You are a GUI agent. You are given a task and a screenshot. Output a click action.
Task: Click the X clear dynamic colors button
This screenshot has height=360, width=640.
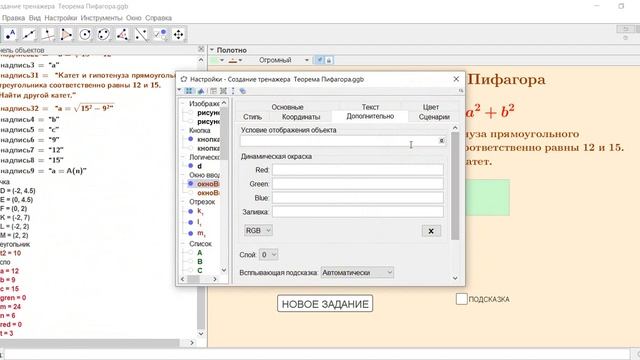[x=431, y=231]
